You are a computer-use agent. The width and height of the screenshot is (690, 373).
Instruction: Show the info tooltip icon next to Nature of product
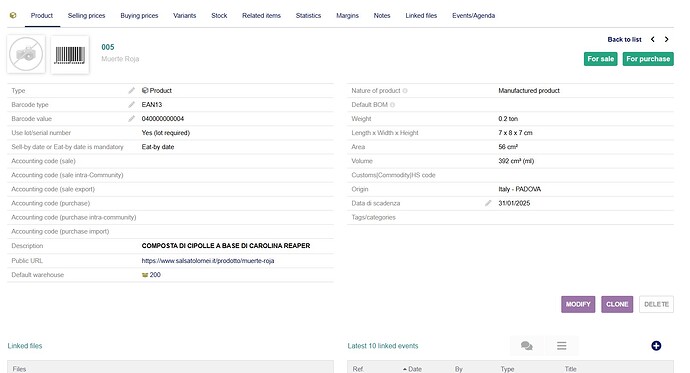click(405, 91)
